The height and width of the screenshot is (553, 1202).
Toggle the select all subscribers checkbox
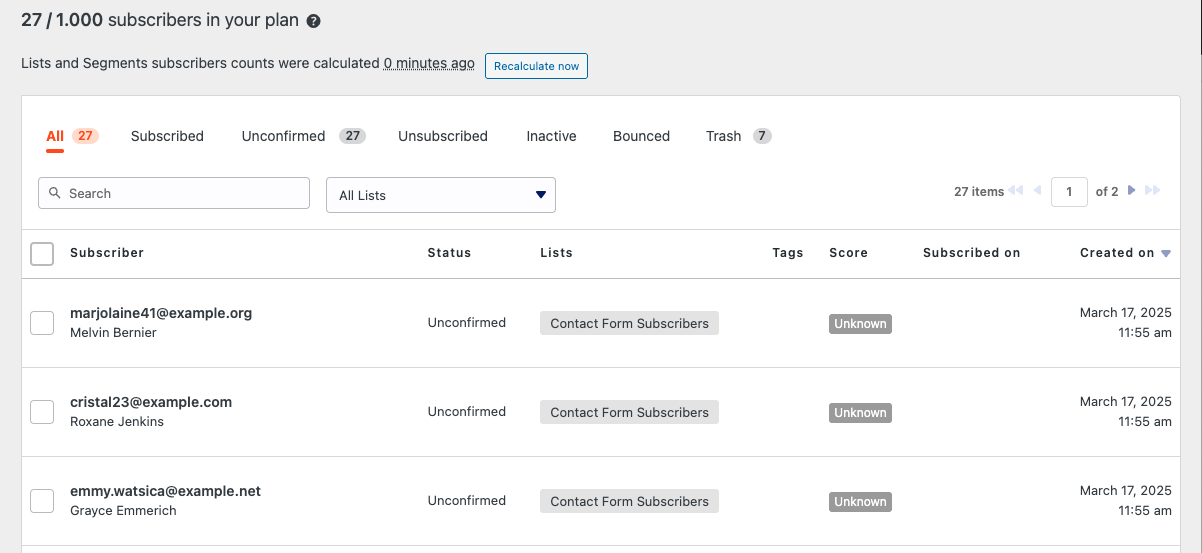point(42,254)
